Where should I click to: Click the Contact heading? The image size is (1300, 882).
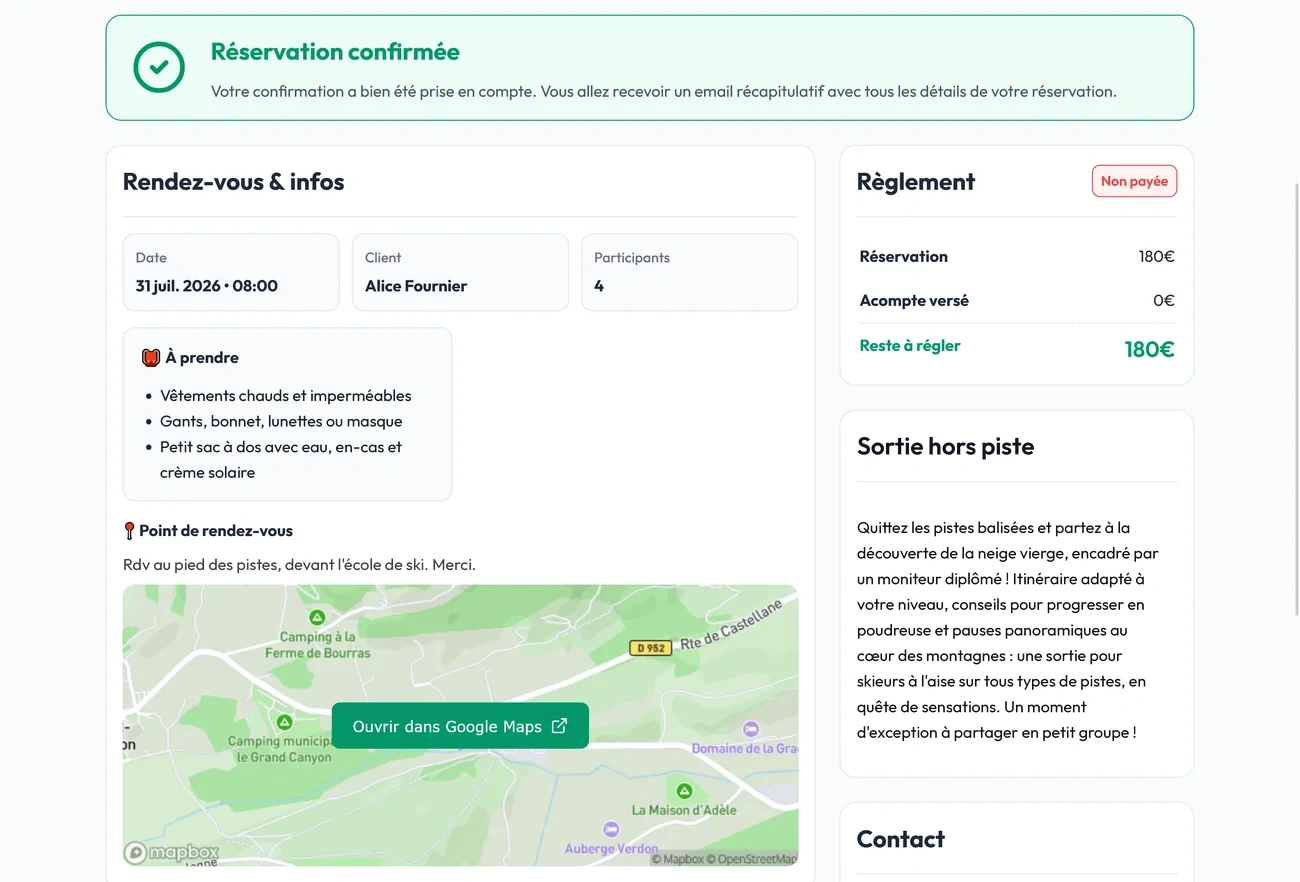901,840
